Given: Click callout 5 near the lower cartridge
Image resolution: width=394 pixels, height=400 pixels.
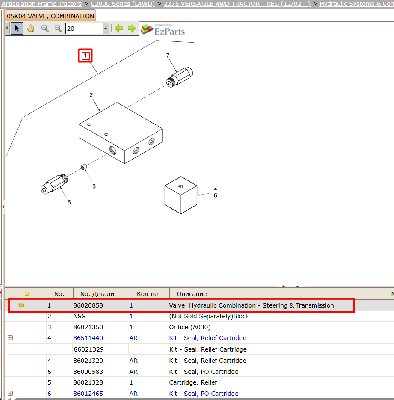Looking at the screenshot, I should coord(69,202).
